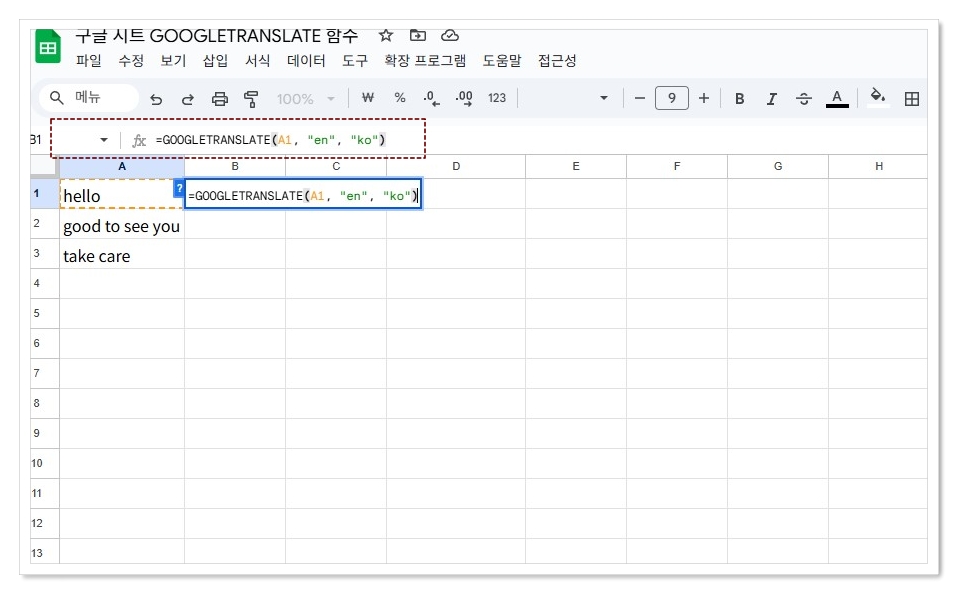The height and width of the screenshot is (594, 958).
Task: Click the select-all corner box
Action: [45, 166]
